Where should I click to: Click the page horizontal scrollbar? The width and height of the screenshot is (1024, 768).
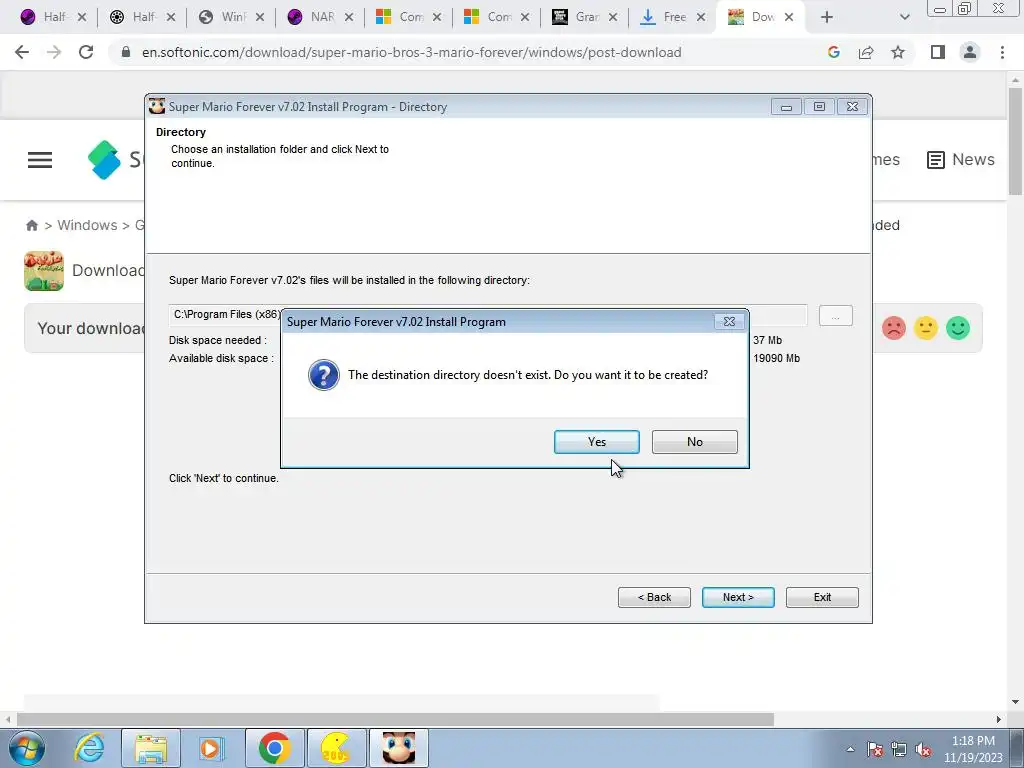[x=395, y=719]
